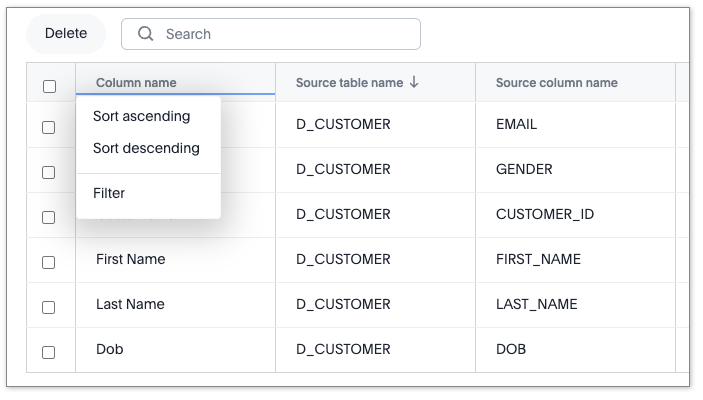703x400 pixels.
Task: Select the First Name row checkbox
Action: [x=48, y=262]
